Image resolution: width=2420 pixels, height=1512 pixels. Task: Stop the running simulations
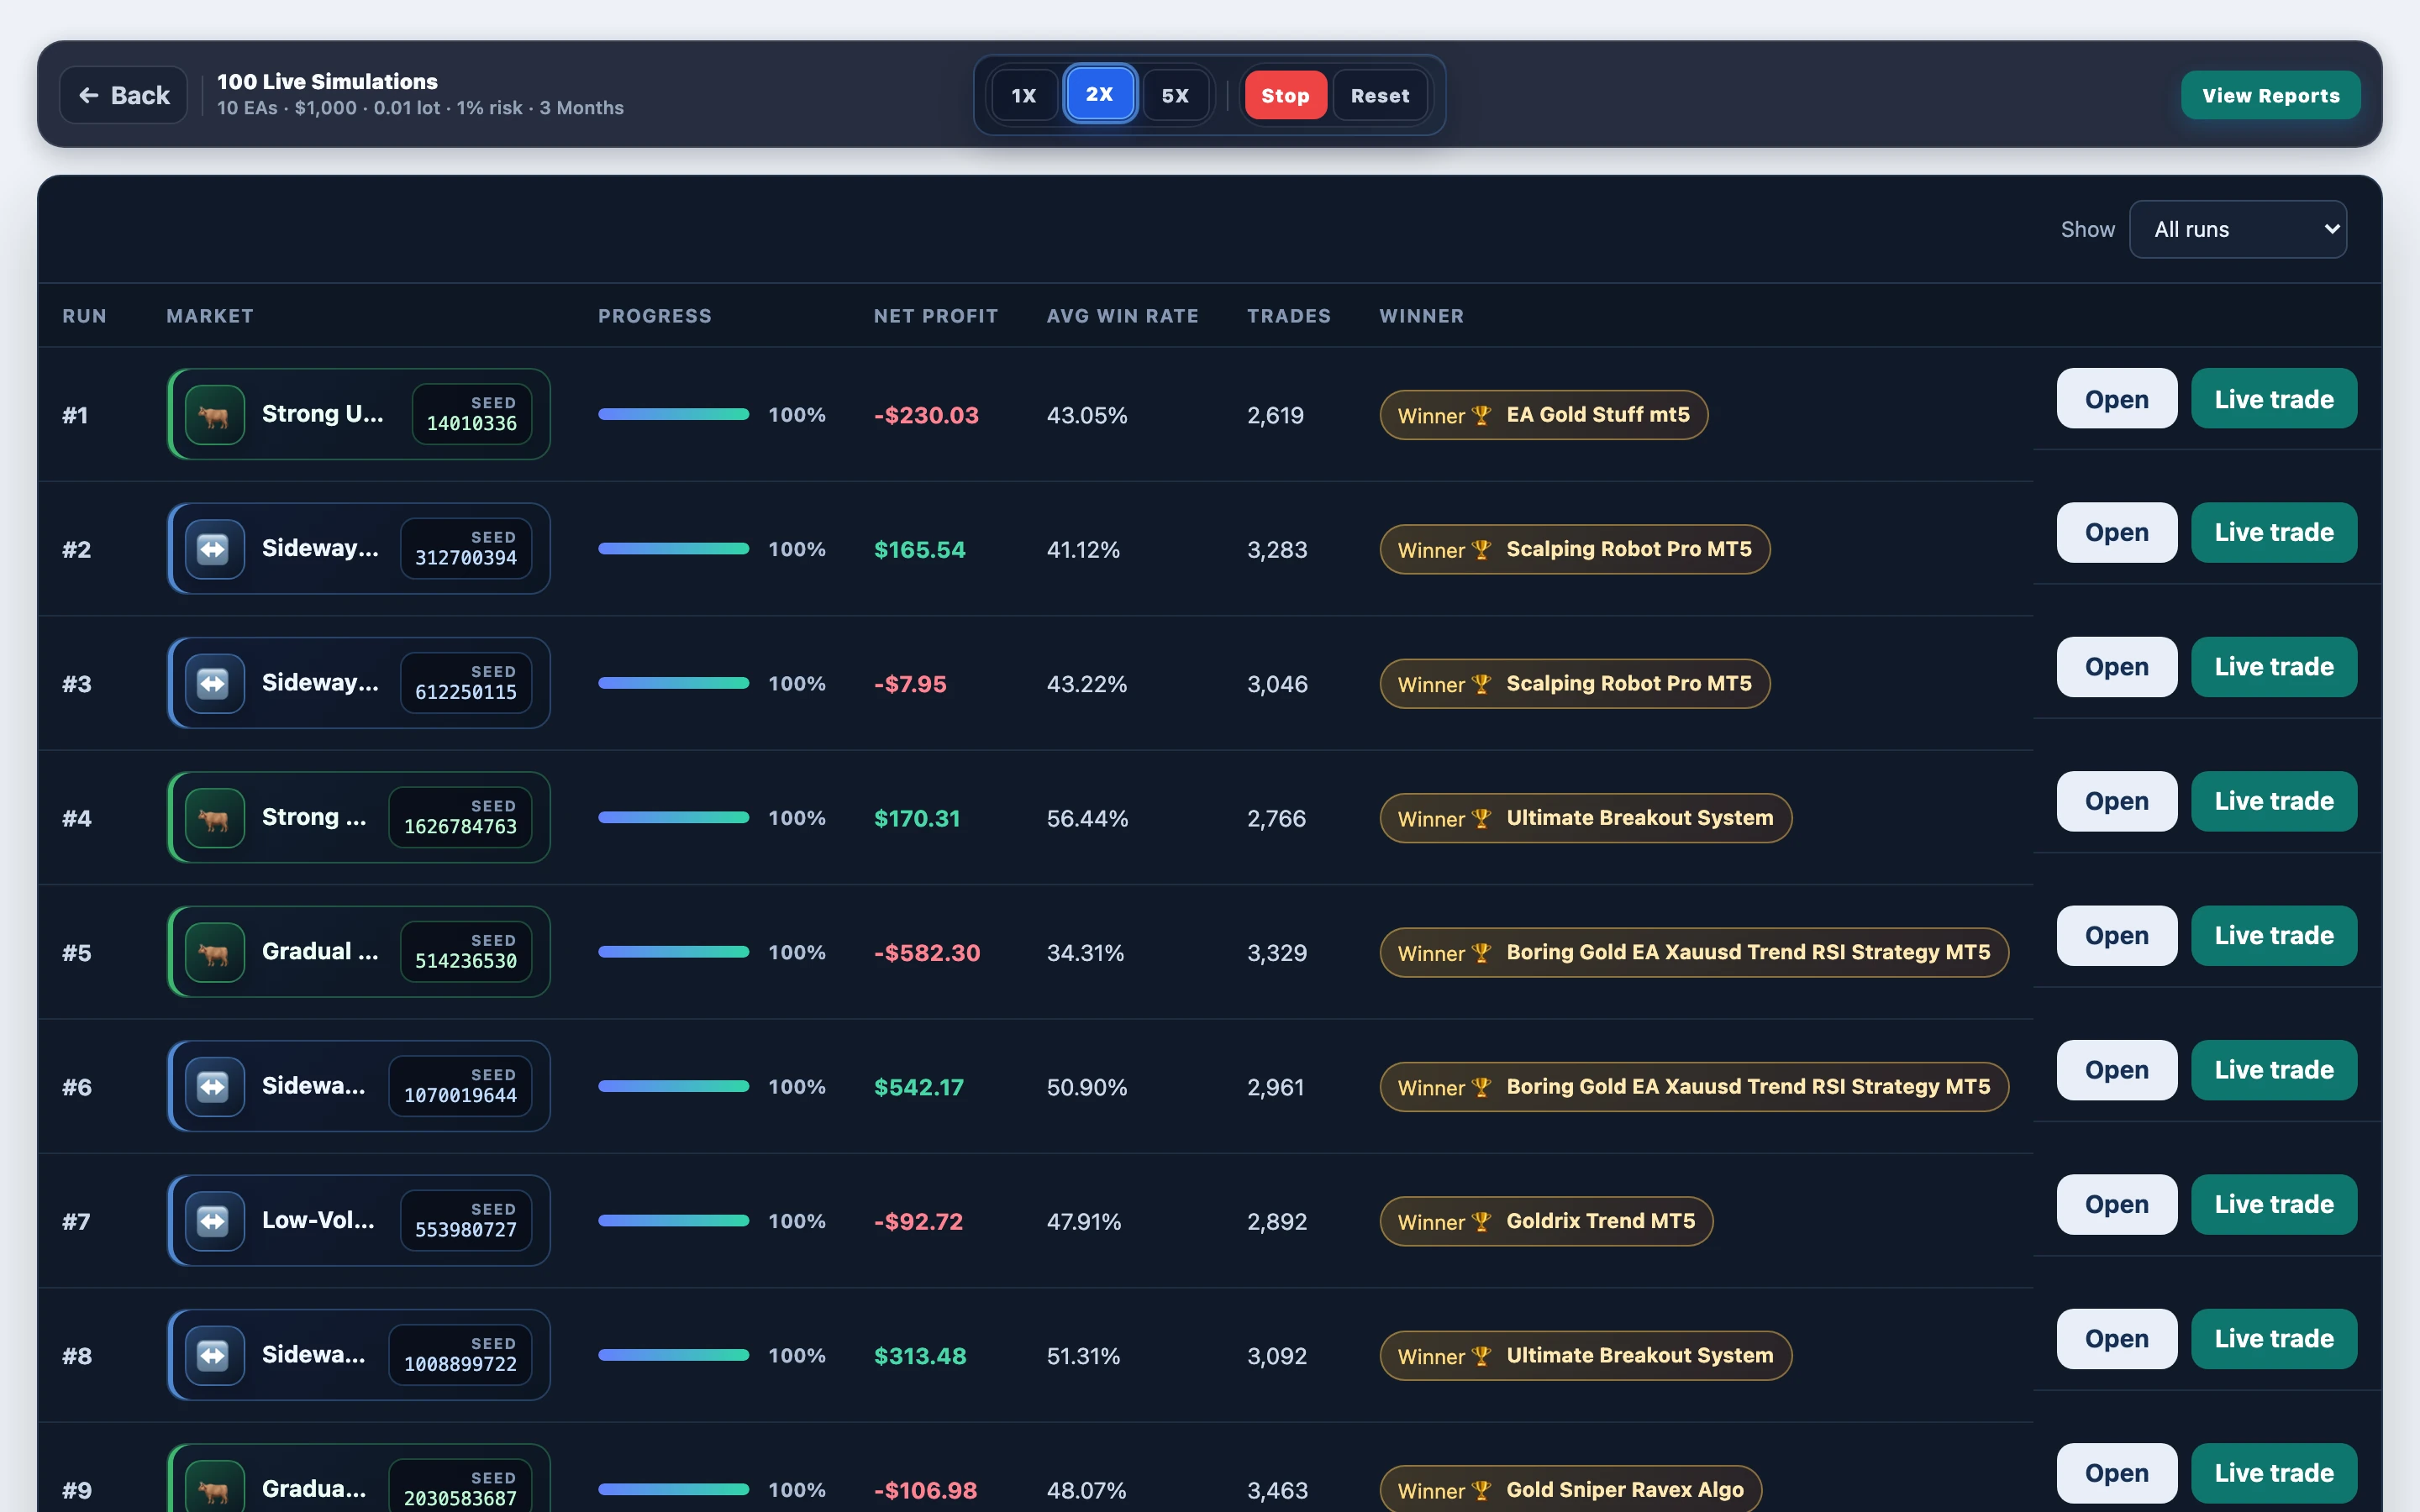1285,95
